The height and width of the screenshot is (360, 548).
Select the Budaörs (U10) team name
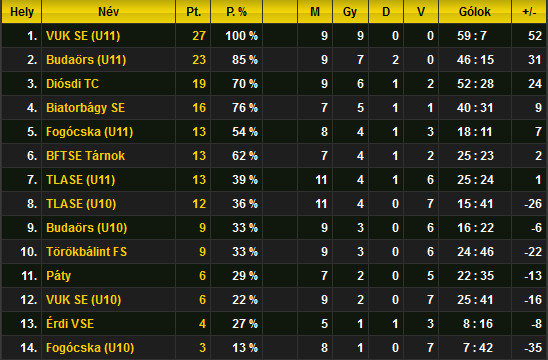tap(87, 228)
